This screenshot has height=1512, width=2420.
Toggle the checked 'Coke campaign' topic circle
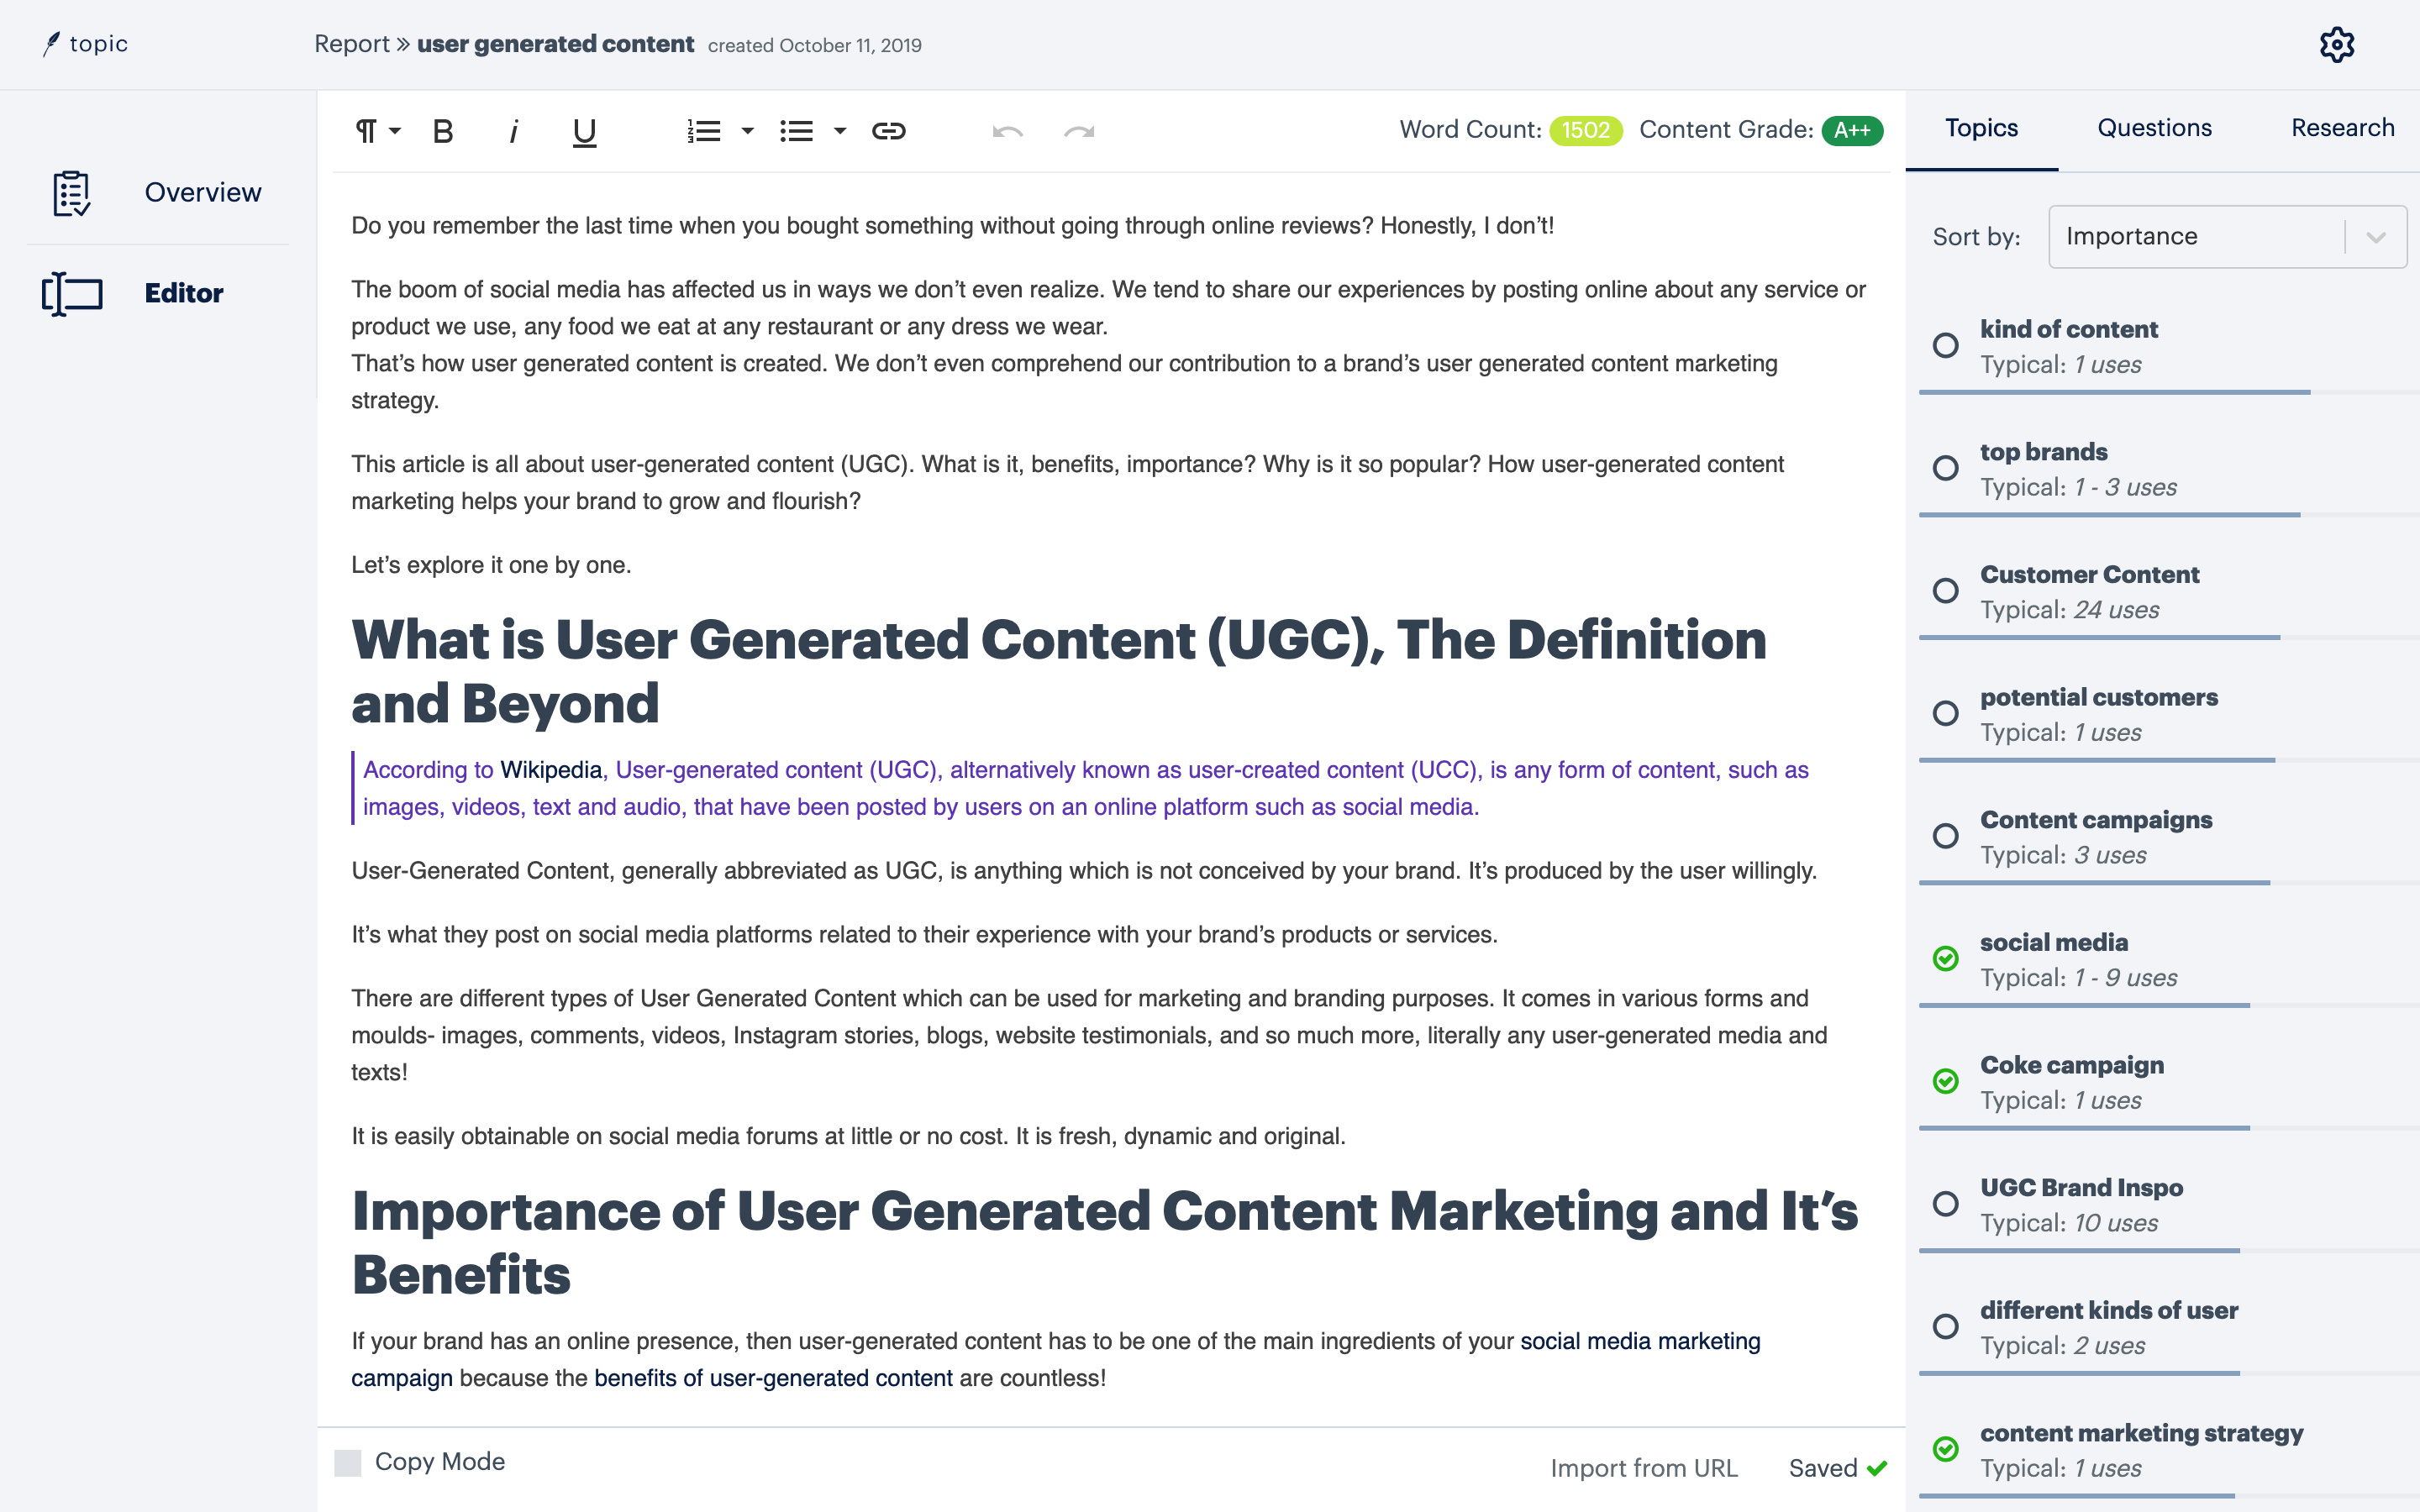tap(1946, 1081)
